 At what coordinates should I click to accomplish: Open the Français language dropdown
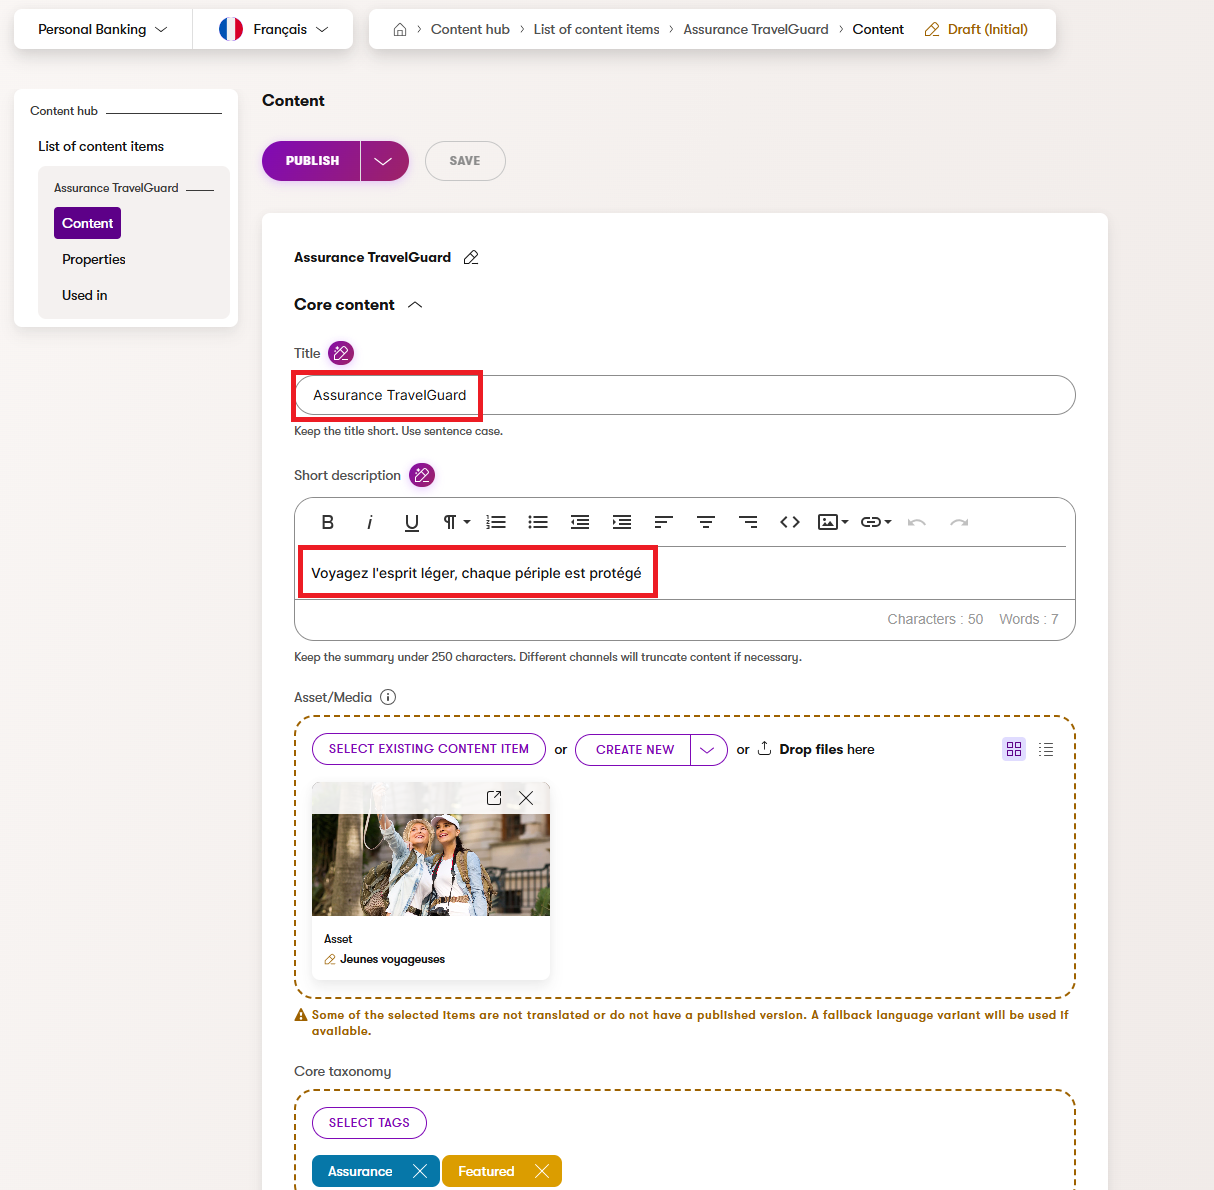273,29
